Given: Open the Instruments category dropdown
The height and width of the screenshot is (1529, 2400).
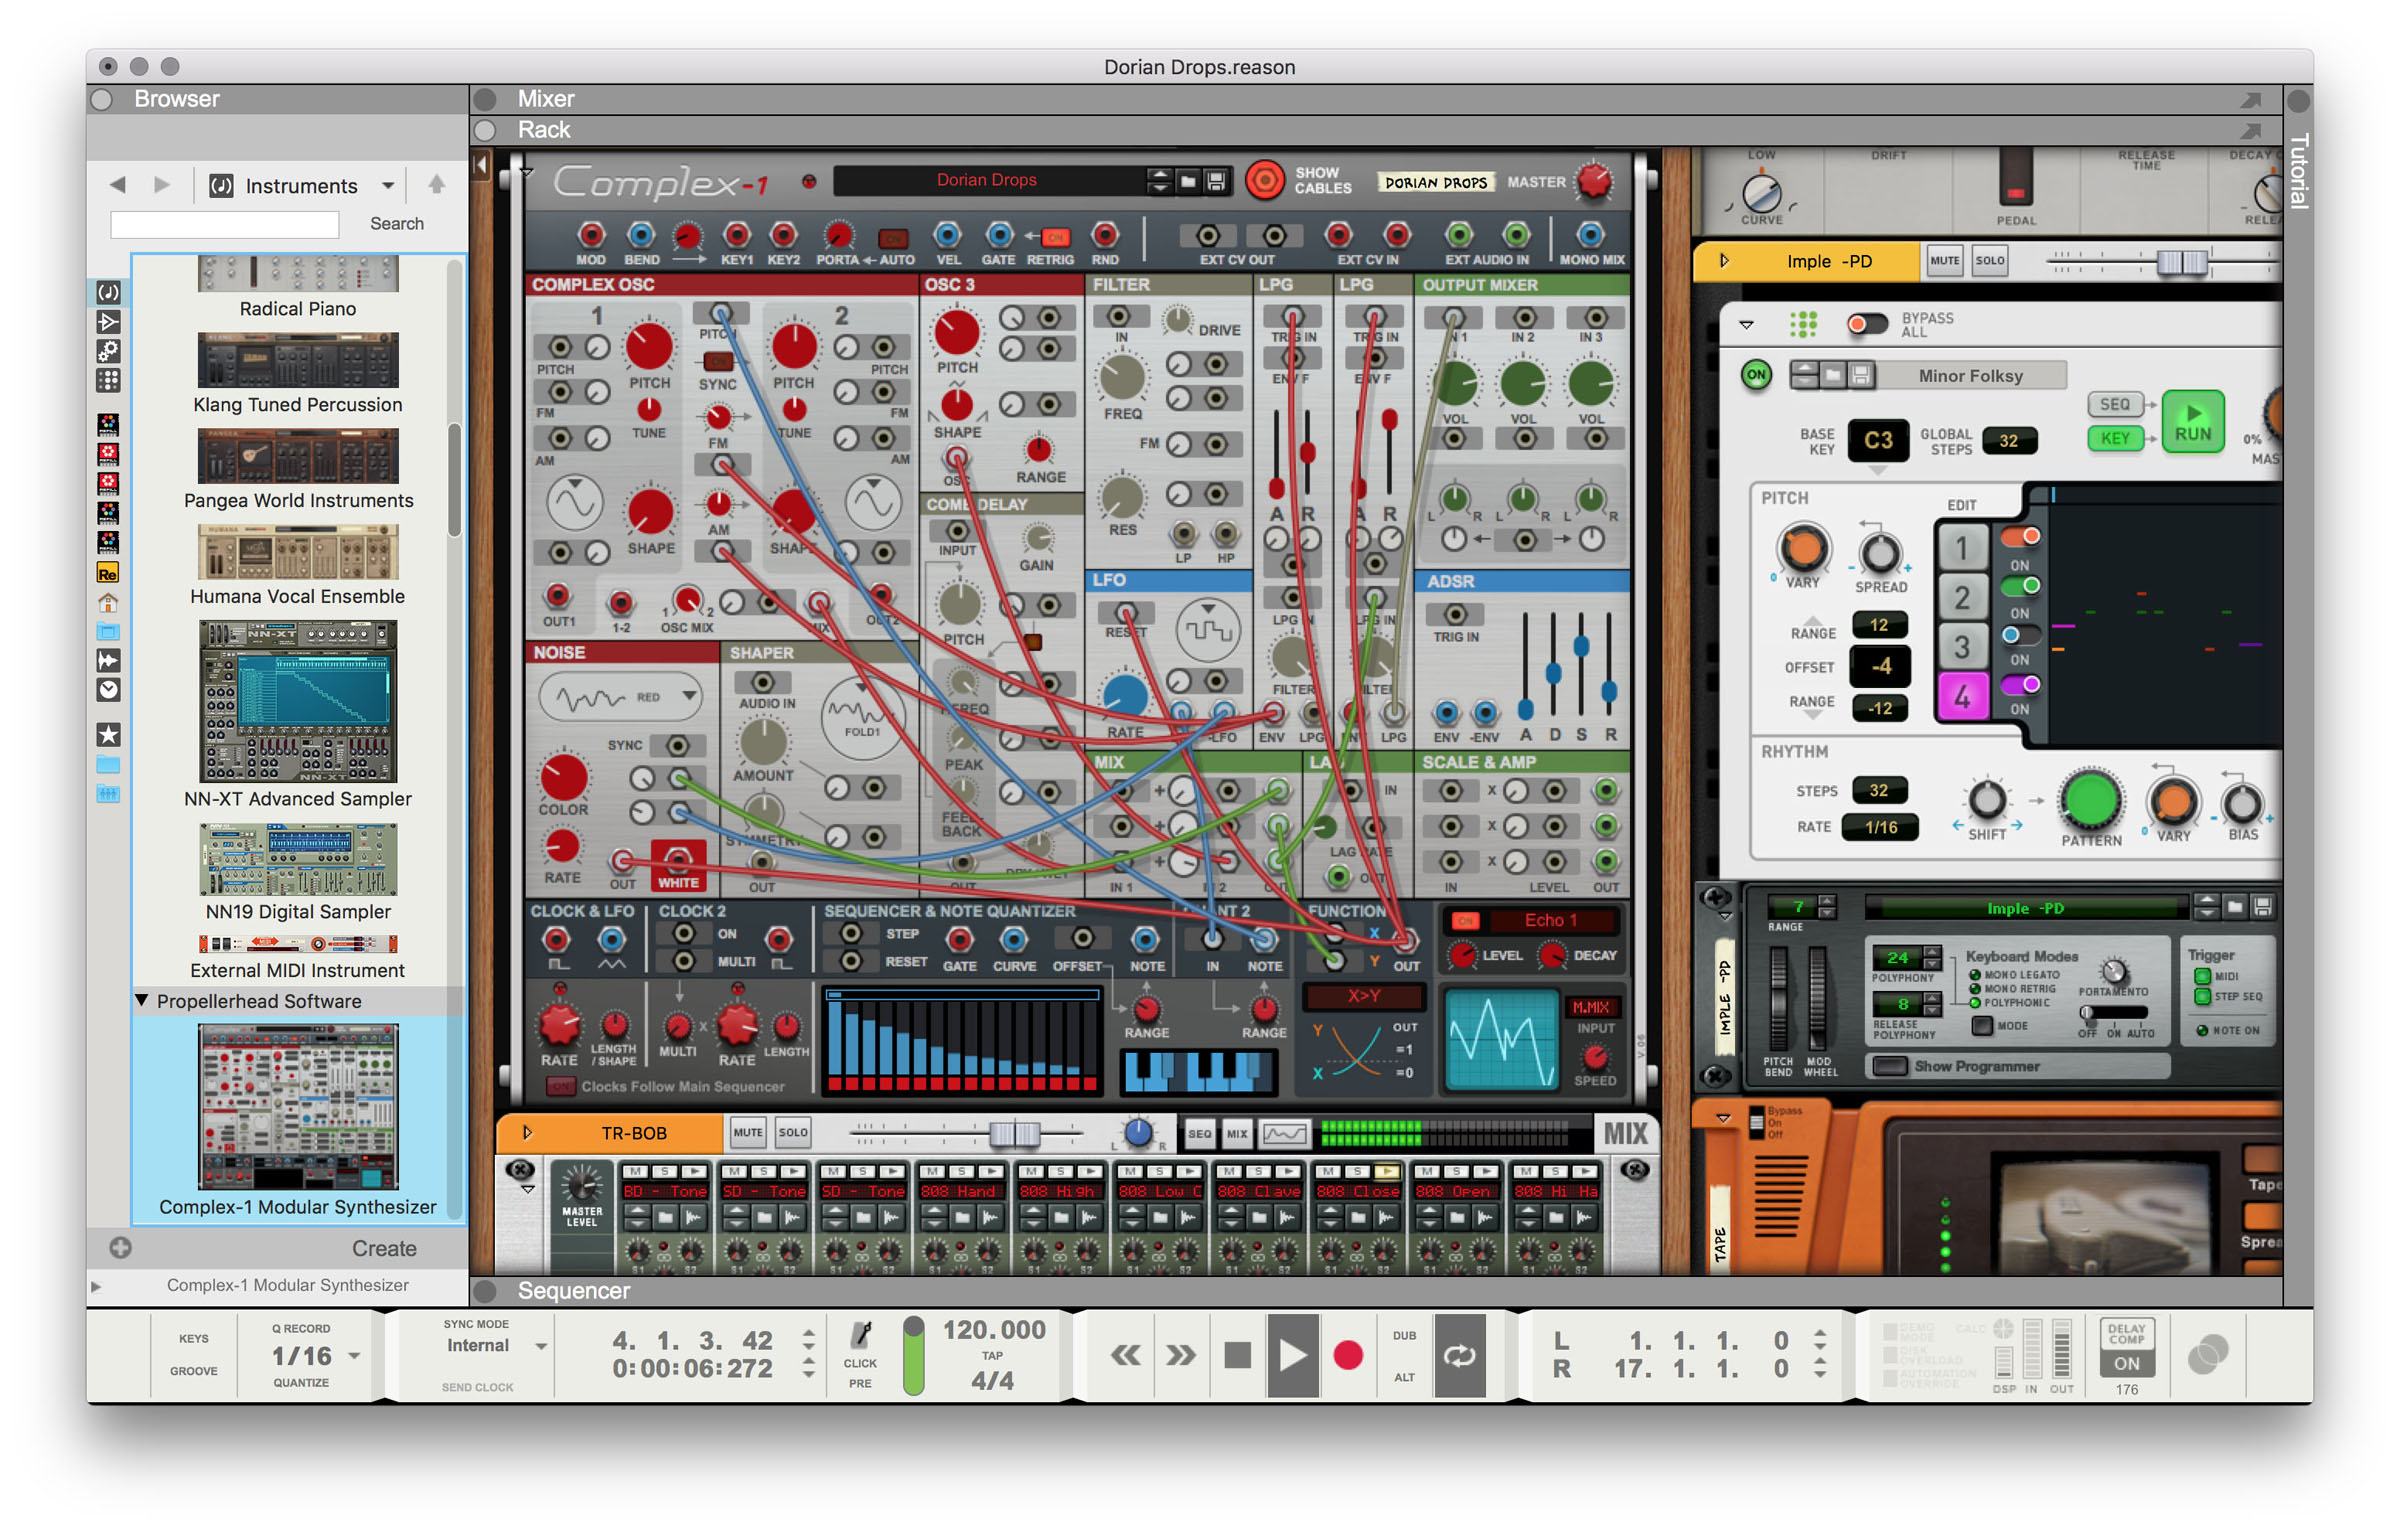Looking at the screenshot, I should click(388, 185).
